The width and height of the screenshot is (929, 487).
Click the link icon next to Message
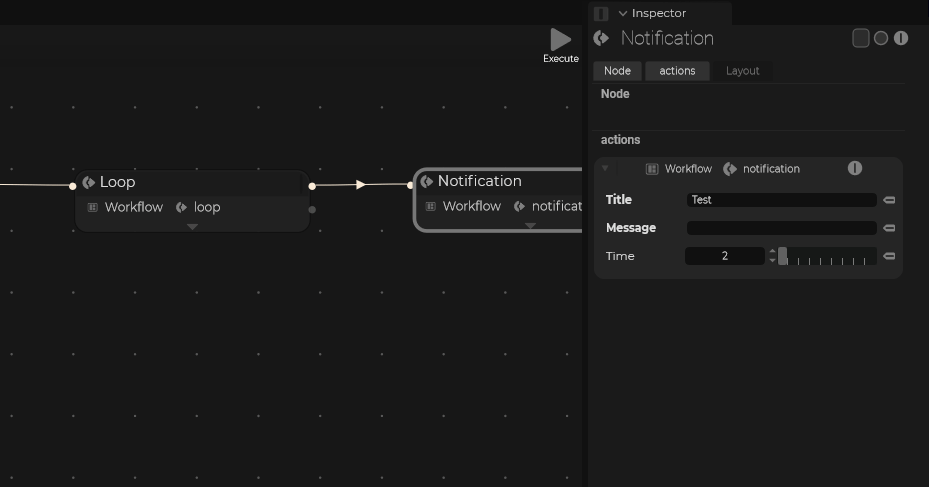(x=889, y=228)
